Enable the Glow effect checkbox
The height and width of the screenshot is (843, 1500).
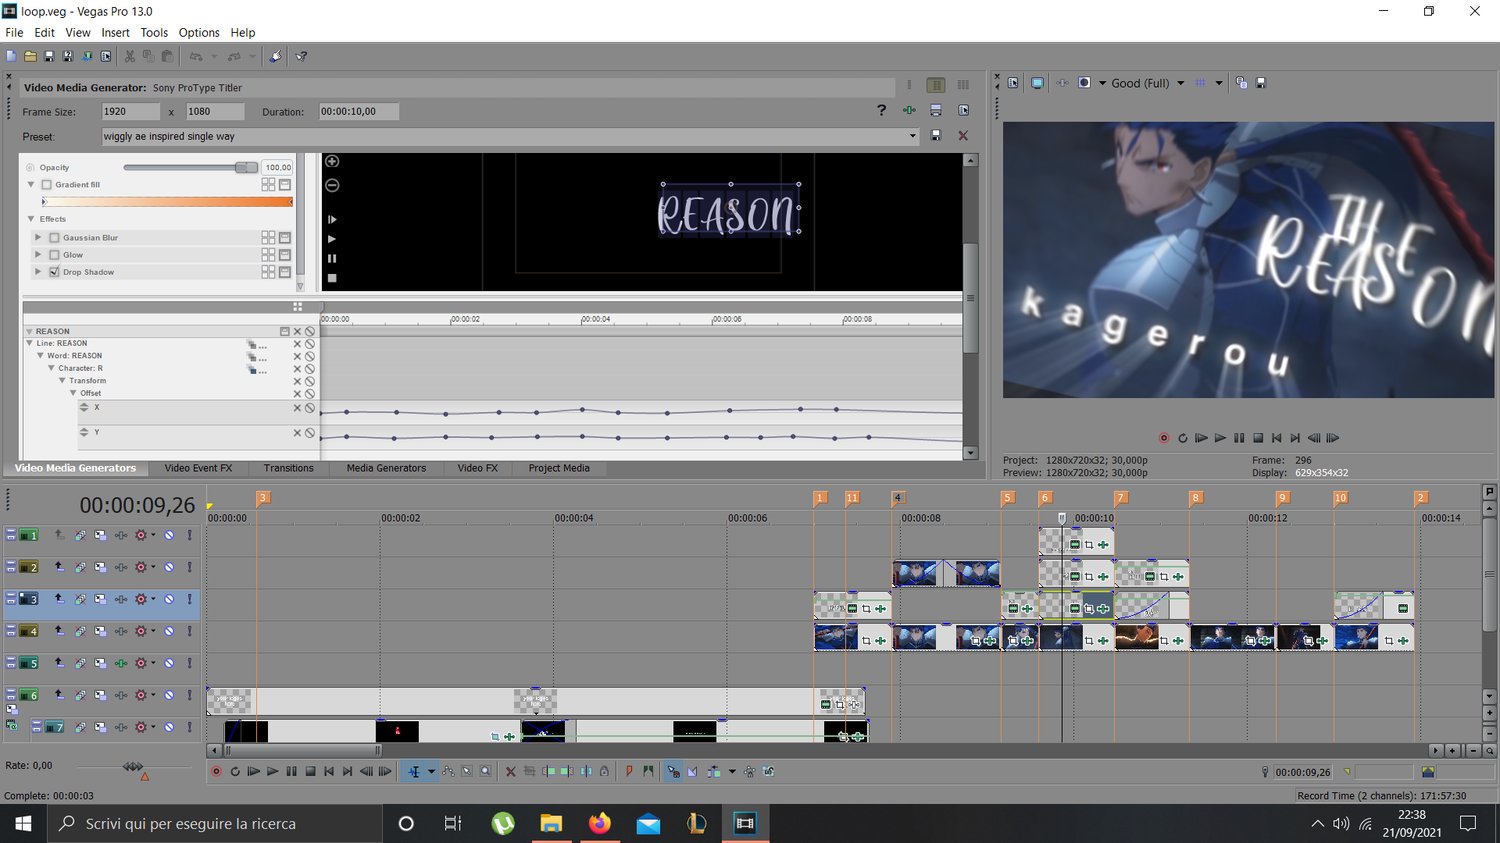pos(54,254)
